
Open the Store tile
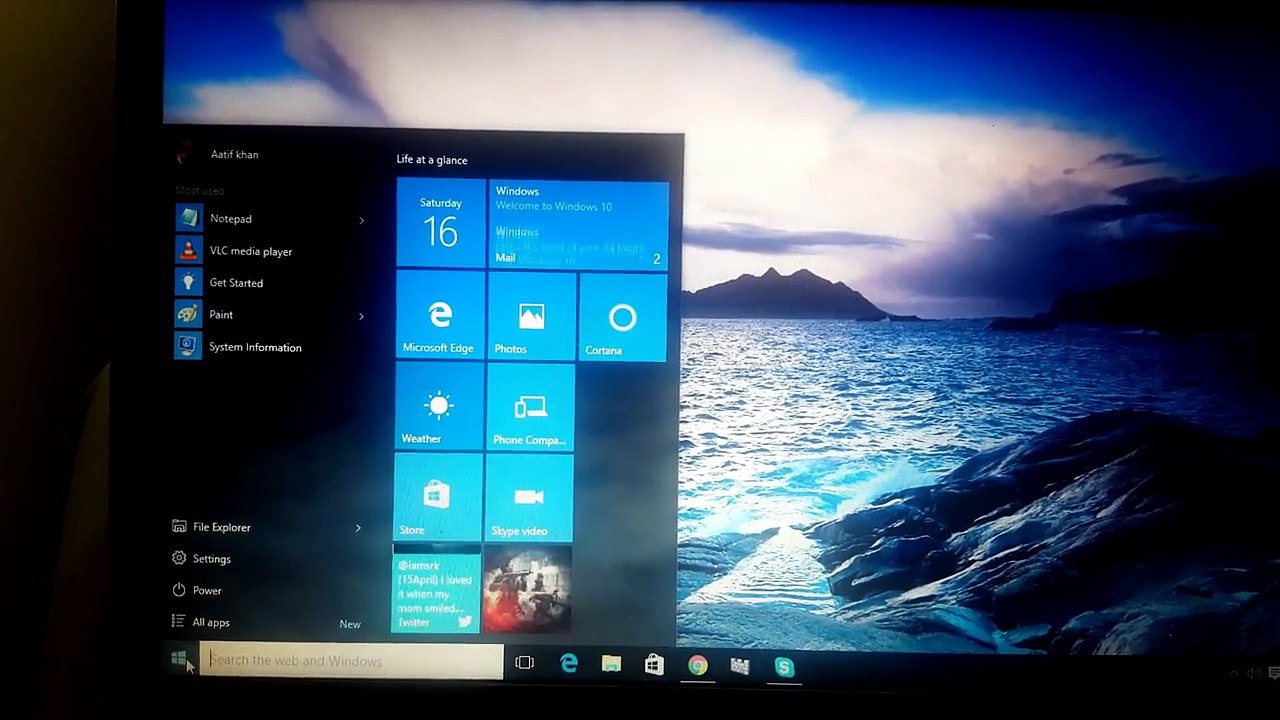click(x=437, y=497)
